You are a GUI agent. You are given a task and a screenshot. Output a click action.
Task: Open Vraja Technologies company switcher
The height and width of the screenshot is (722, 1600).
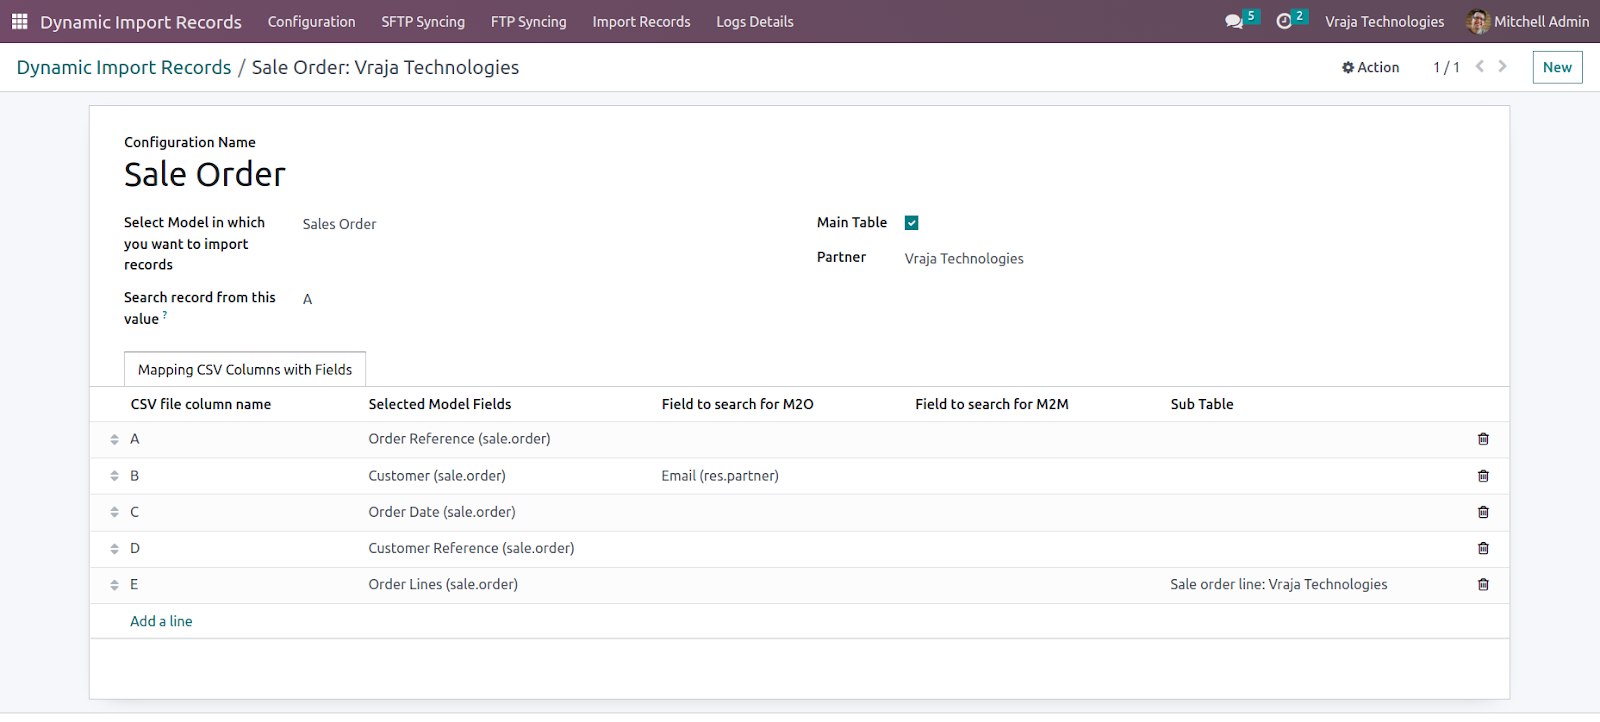click(1384, 21)
